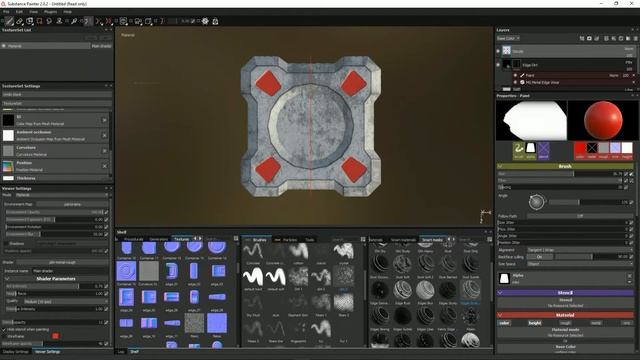The width and height of the screenshot is (640, 360).
Task: Open the Plugins menu
Action: point(51,12)
